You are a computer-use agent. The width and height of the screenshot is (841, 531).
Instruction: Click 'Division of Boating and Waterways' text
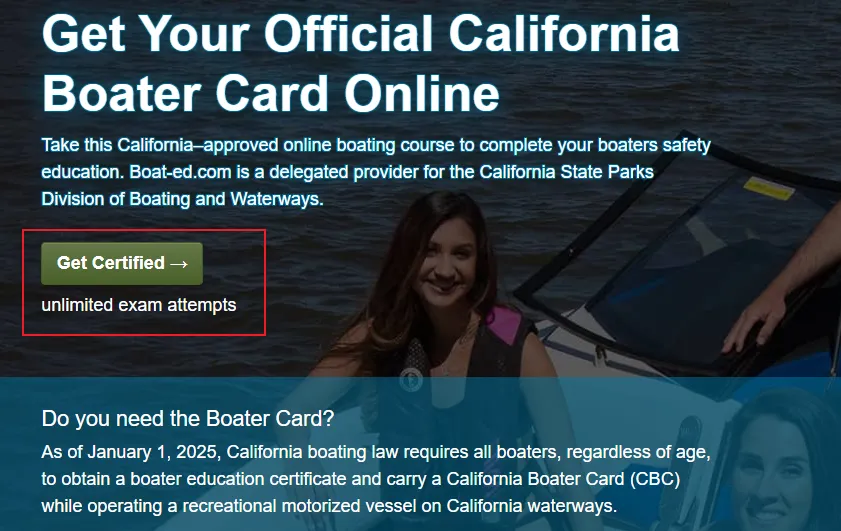click(181, 199)
